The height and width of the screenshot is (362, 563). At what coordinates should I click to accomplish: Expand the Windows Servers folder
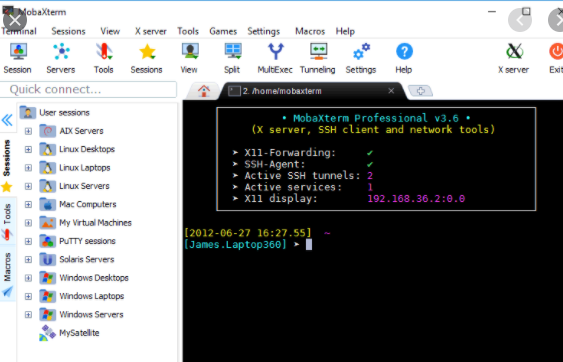click(28, 315)
